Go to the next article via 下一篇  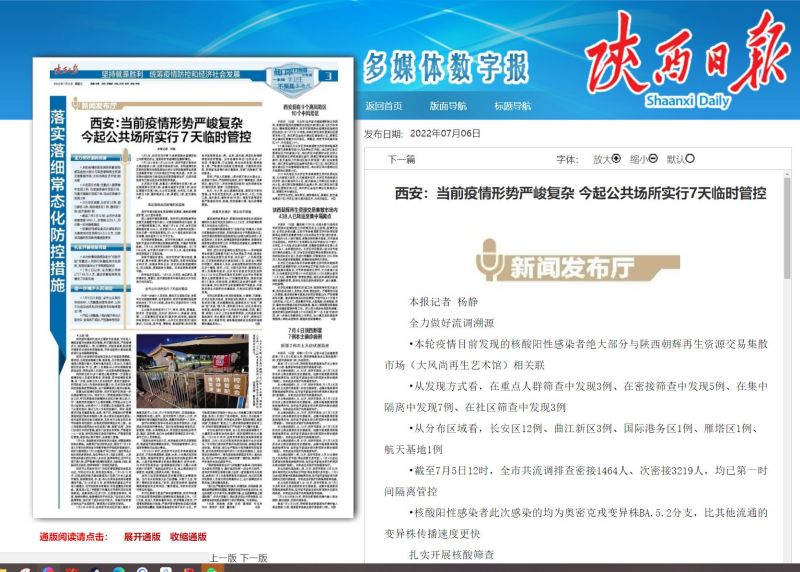[x=401, y=160]
